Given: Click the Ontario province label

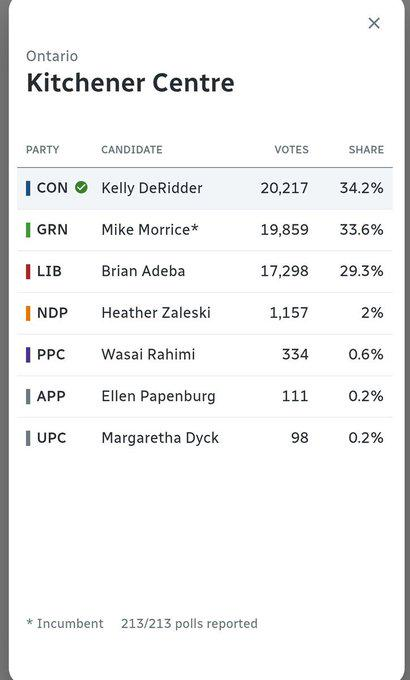Looking at the screenshot, I should click(52, 56).
